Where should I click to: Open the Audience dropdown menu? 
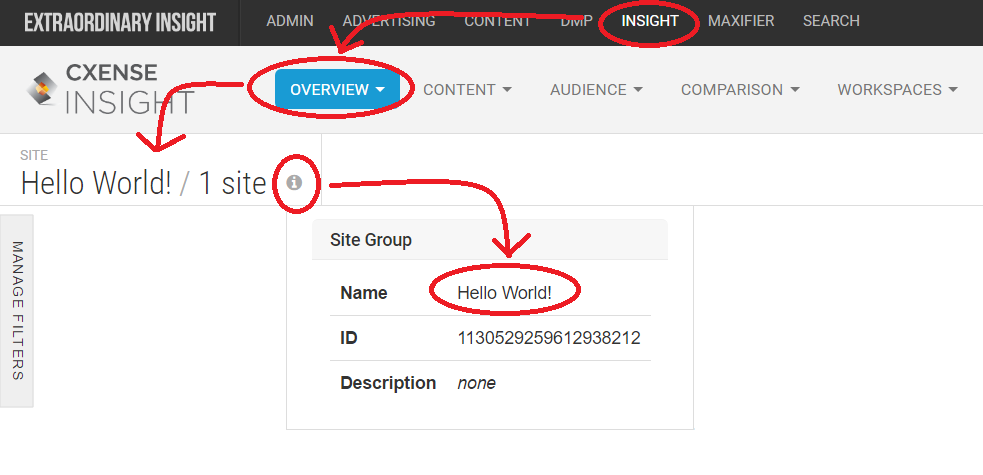pyautogui.click(x=596, y=90)
